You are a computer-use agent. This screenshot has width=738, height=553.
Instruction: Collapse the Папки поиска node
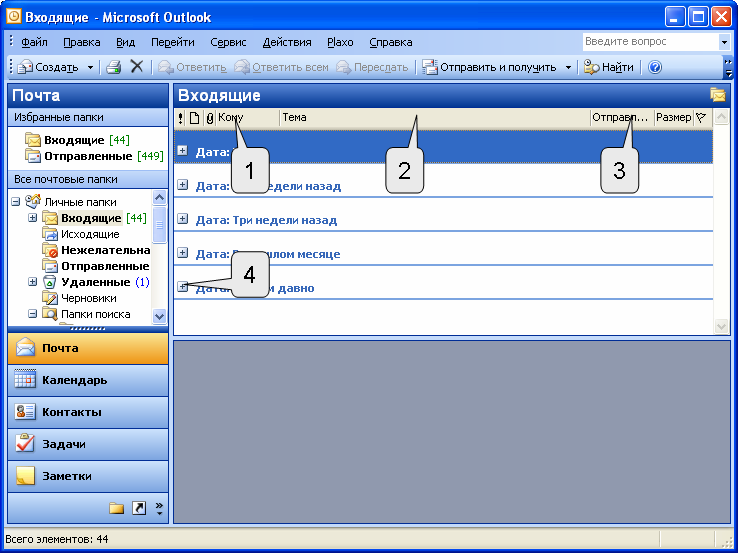pyautogui.click(x=32, y=314)
